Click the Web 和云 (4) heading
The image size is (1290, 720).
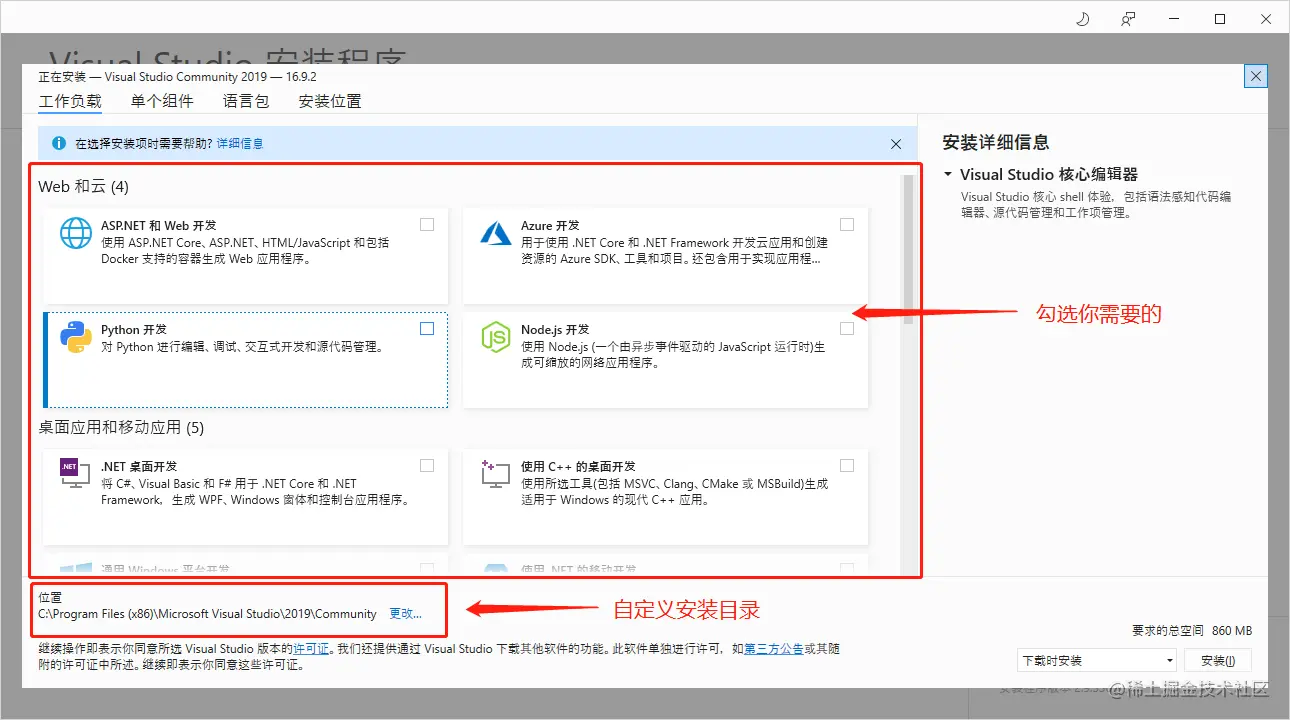click(83, 187)
